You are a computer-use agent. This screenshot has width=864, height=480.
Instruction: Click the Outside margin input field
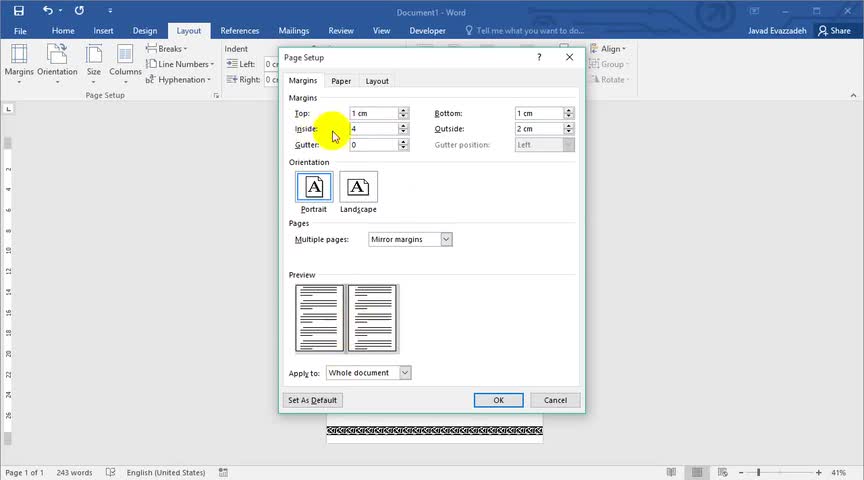coord(539,128)
